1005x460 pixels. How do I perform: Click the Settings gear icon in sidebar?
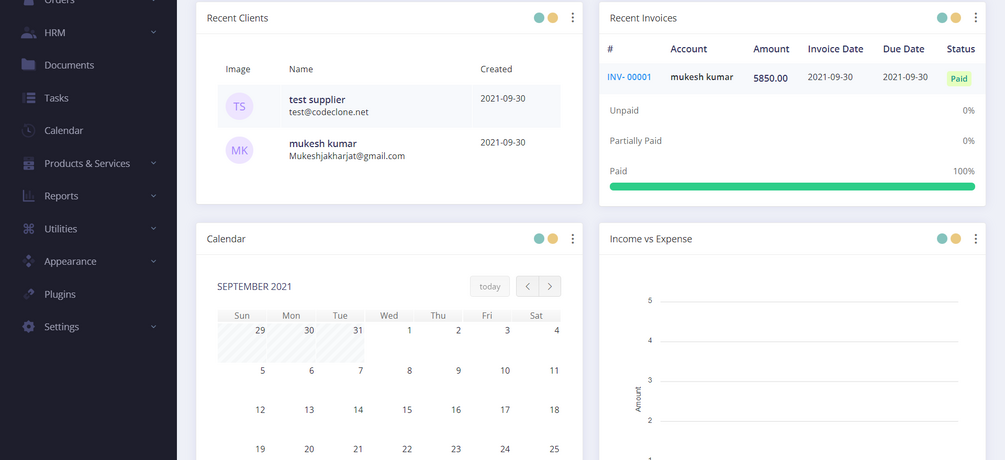click(x=28, y=327)
